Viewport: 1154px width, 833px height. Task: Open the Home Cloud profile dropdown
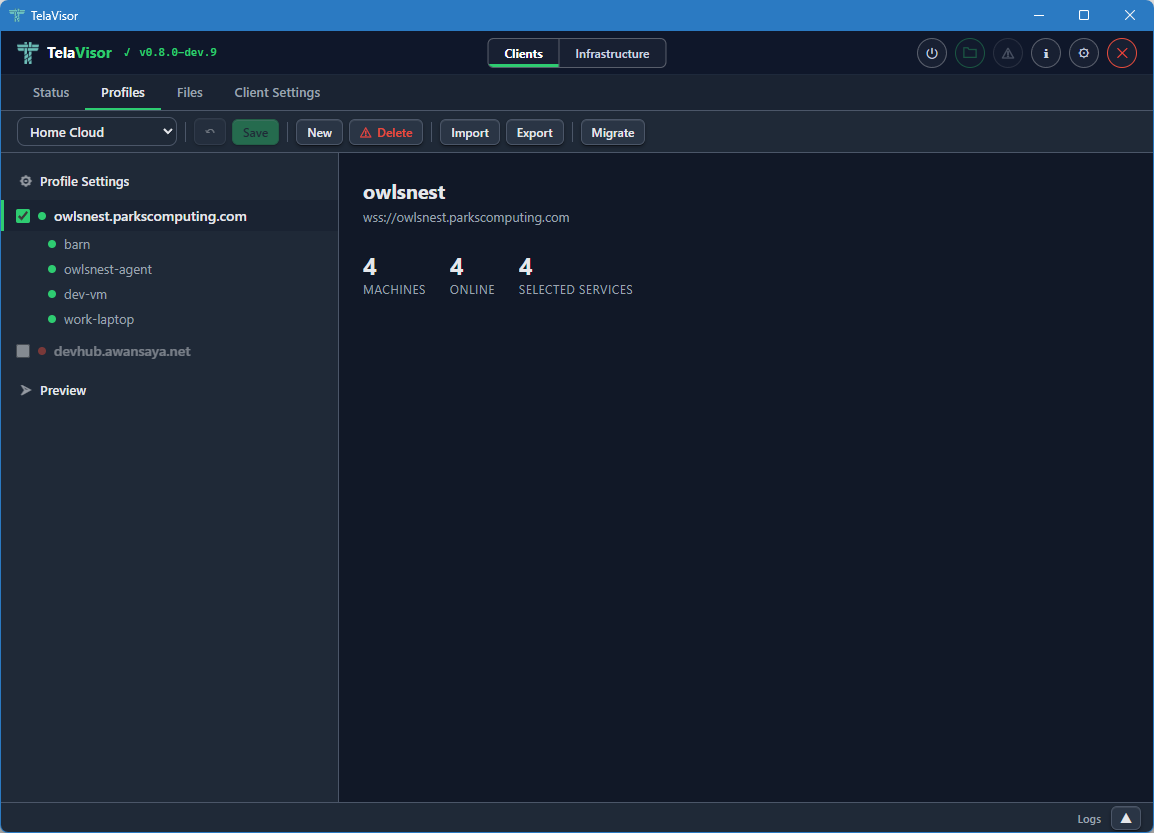96,131
